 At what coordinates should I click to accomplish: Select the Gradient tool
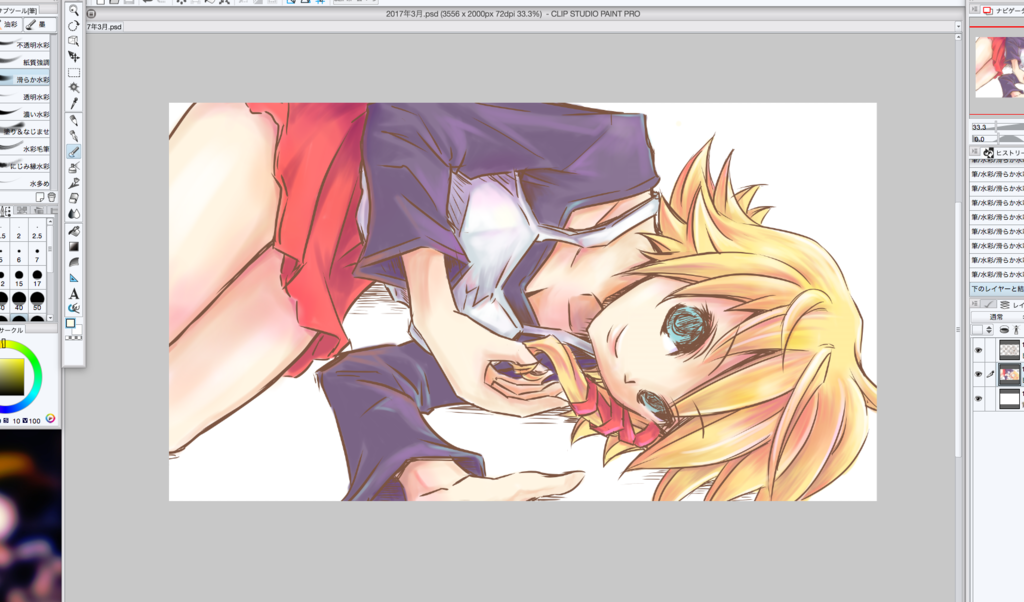tap(74, 247)
